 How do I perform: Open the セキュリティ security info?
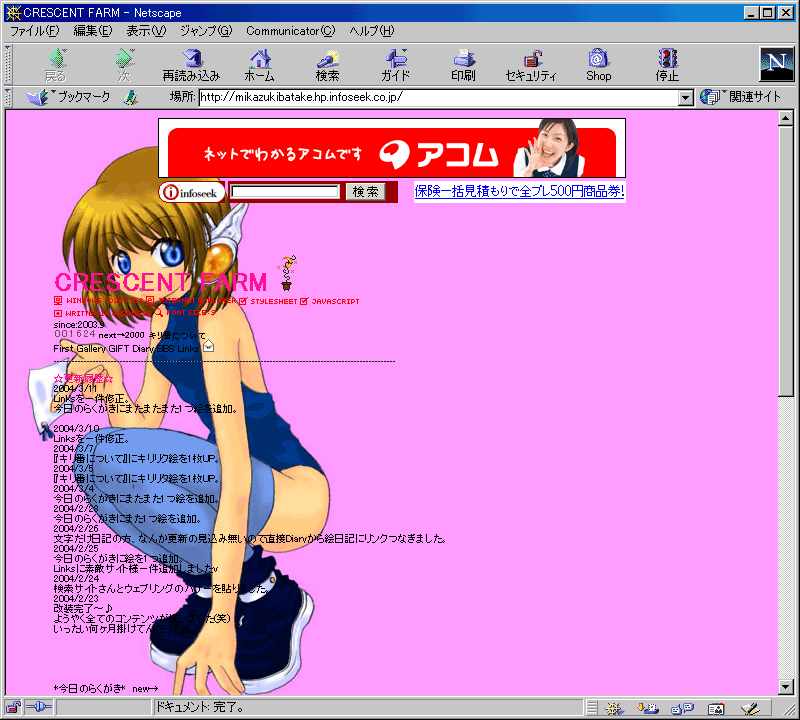pyautogui.click(x=531, y=65)
